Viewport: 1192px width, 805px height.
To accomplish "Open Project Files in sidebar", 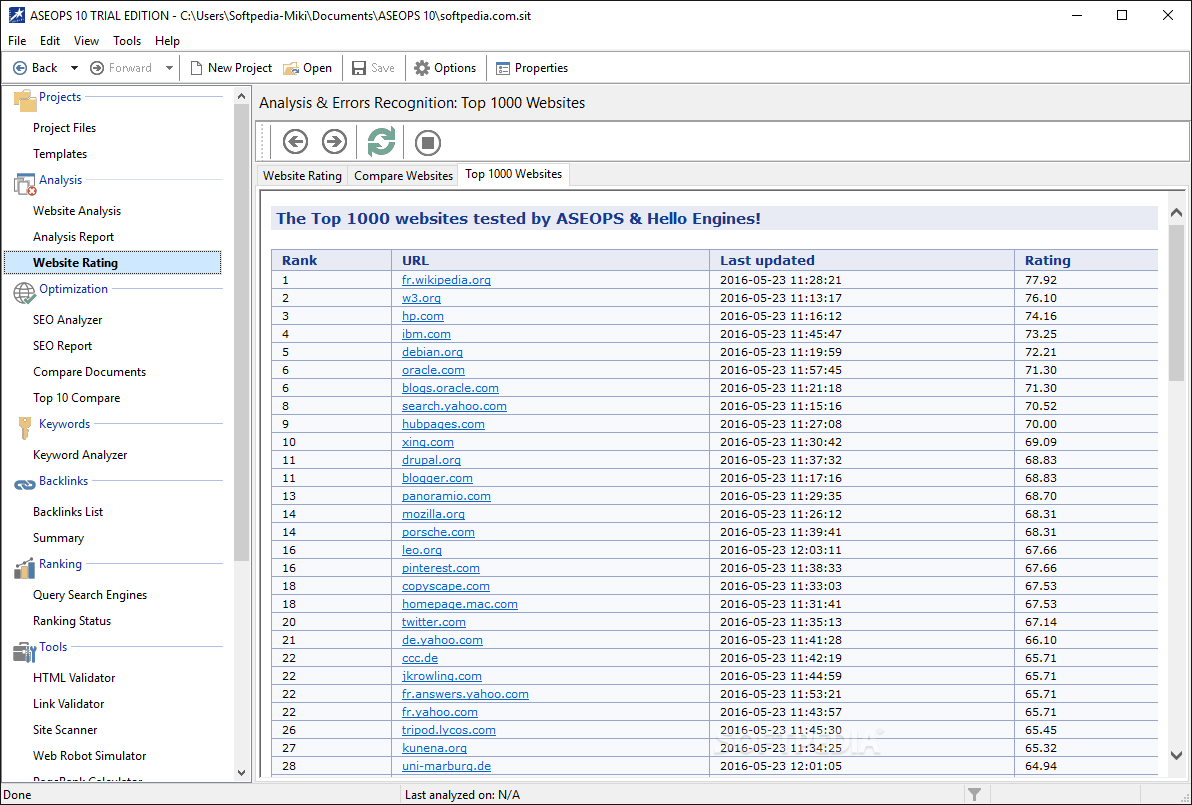I will [65, 128].
